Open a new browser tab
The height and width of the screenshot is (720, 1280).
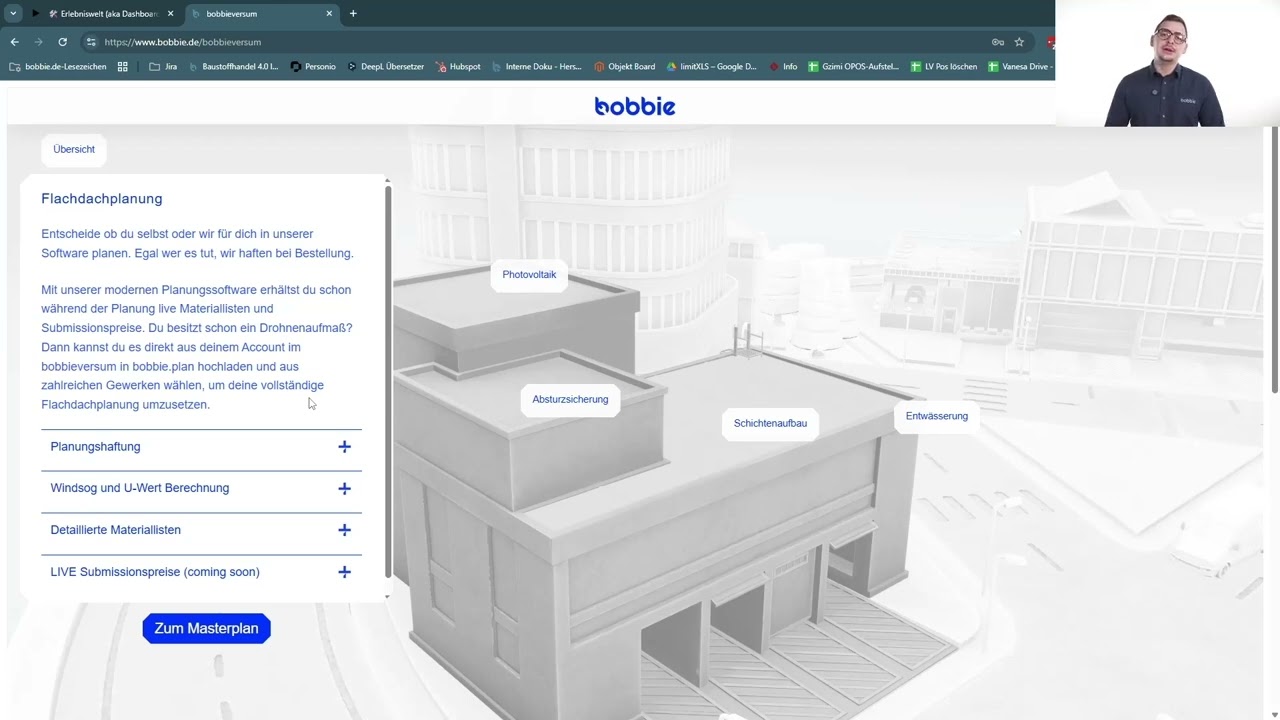point(353,14)
